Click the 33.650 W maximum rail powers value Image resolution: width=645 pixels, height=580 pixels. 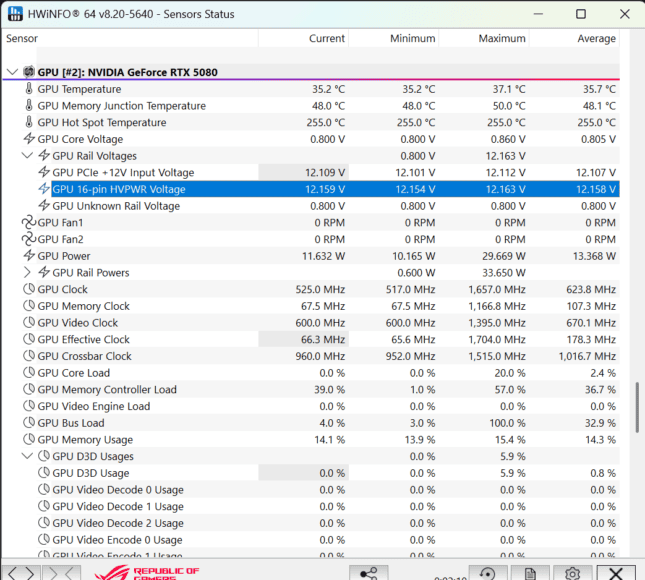(x=503, y=273)
